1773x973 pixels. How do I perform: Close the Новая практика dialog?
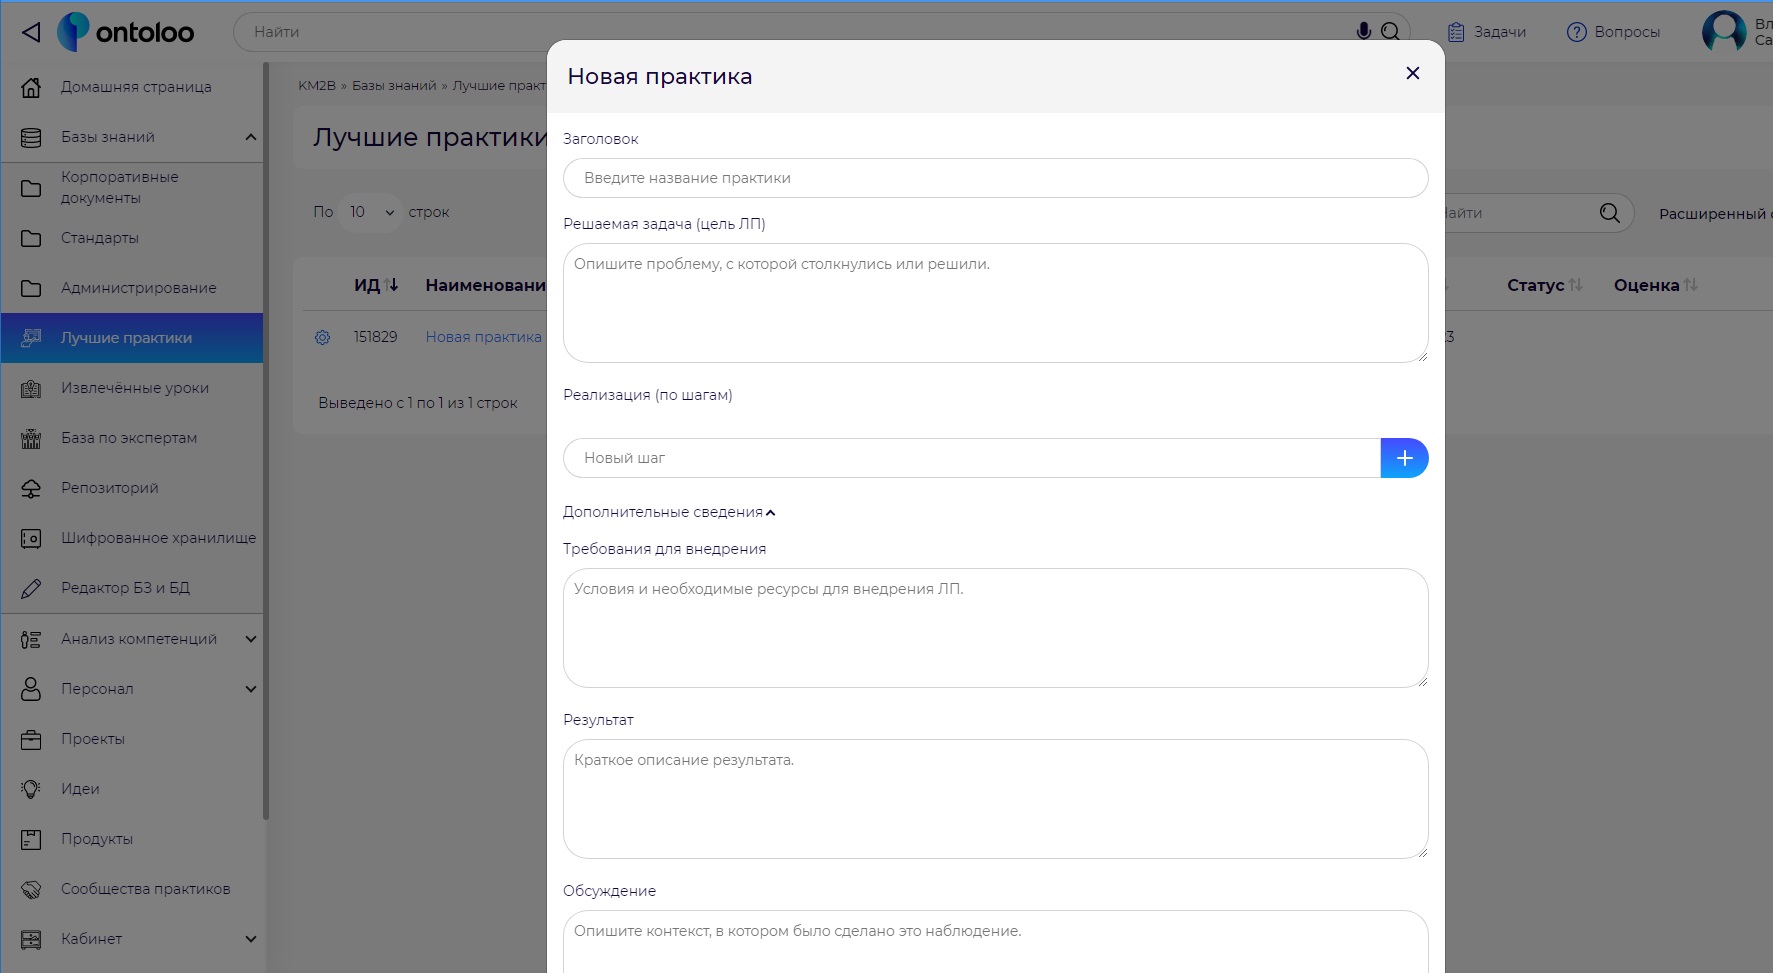(1413, 73)
